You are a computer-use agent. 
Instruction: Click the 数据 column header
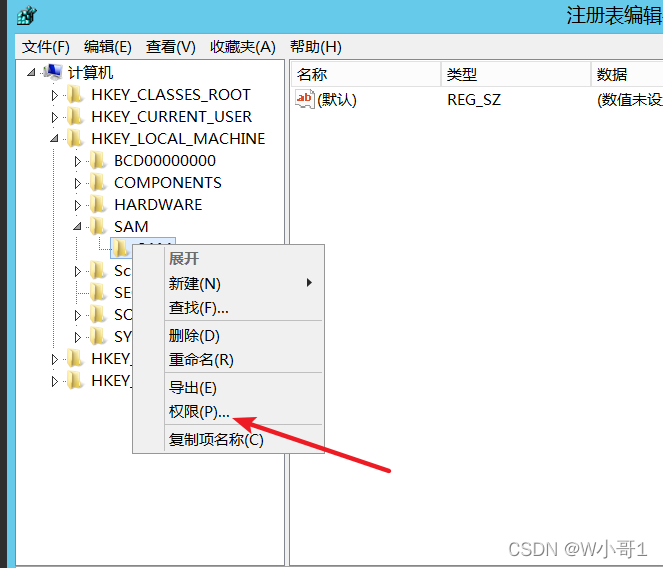coord(627,74)
